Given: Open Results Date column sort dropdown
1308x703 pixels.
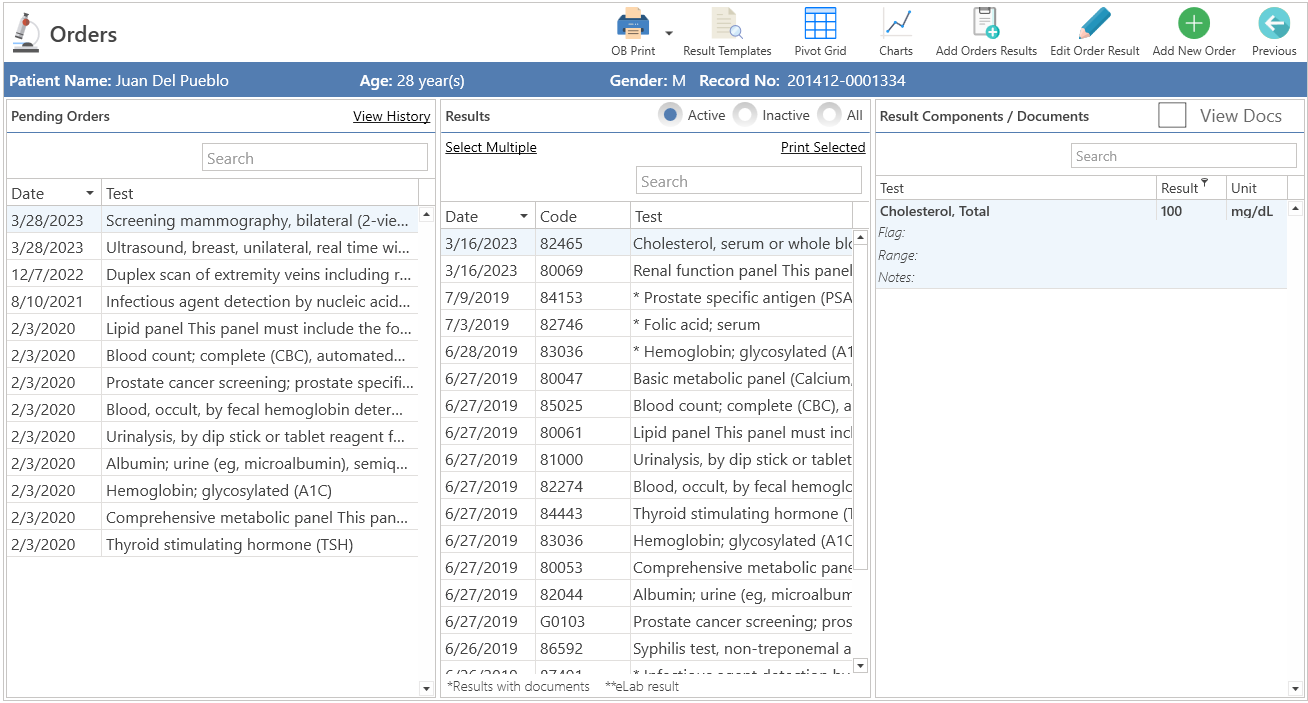Looking at the screenshot, I should [x=524, y=216].
